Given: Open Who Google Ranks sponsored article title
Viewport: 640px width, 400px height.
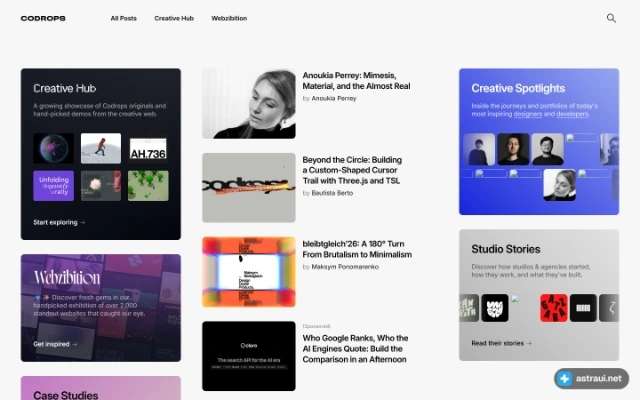Looking at the screenshot, I should [355, 349].
